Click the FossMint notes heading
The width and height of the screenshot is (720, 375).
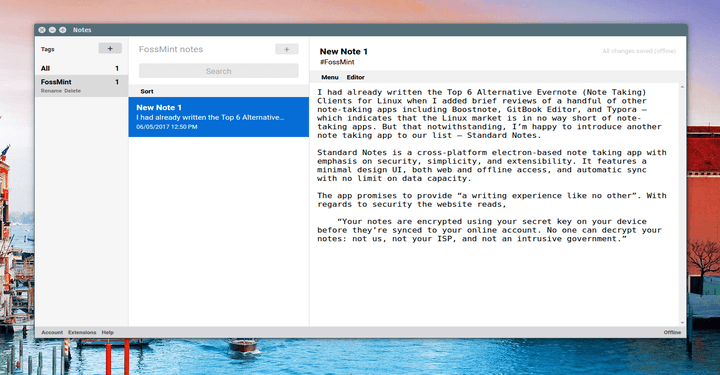click(171, 49)
